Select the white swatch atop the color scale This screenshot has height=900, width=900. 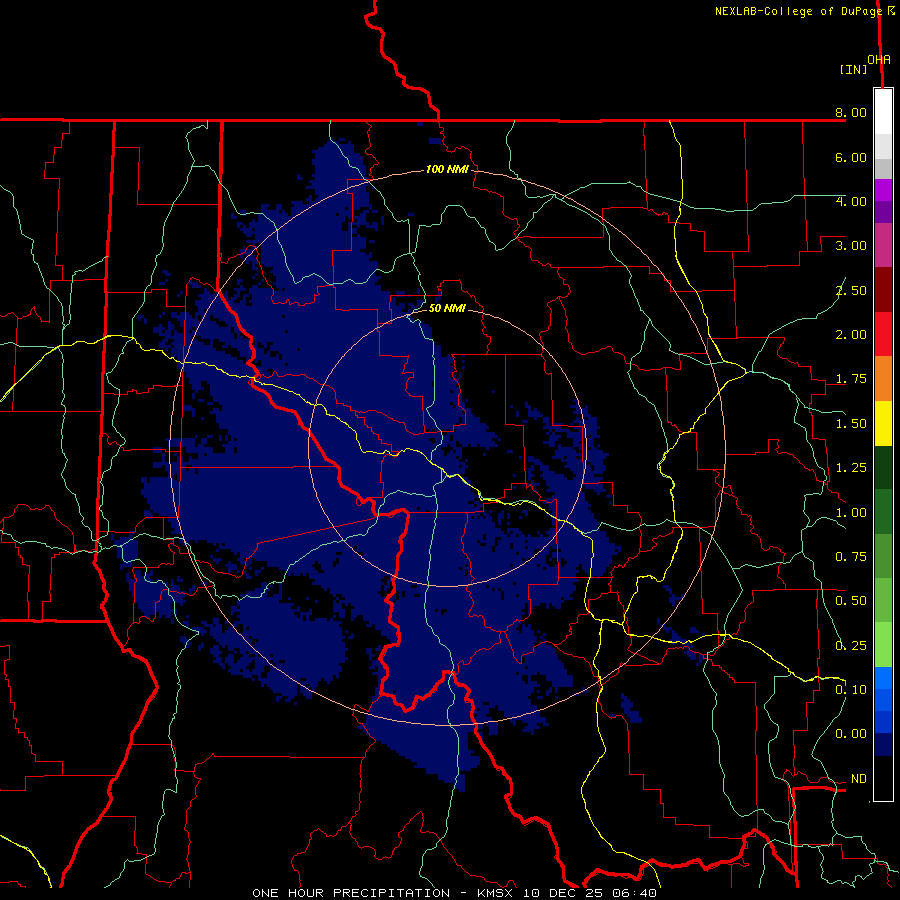coord(883,112)
